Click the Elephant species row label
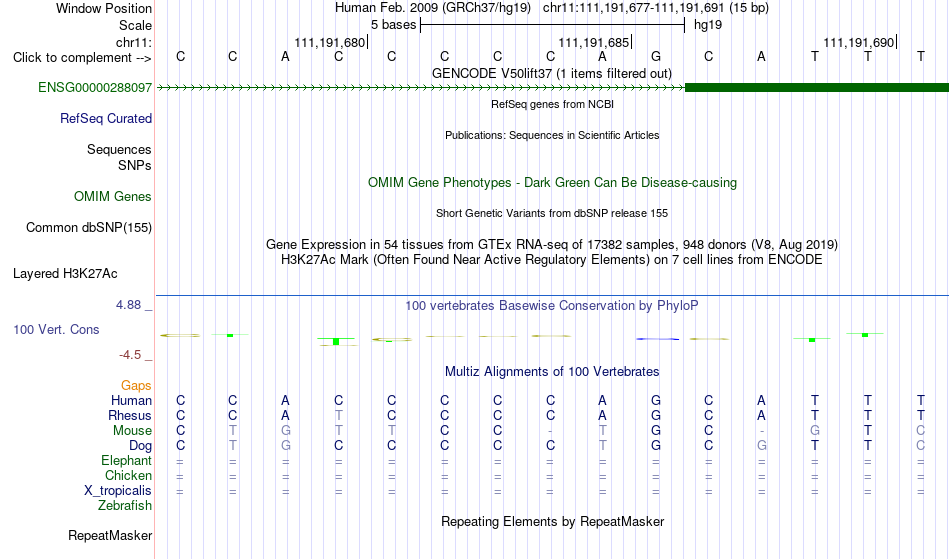This screenshot has width=950, height=559. [x=126, y=460]
